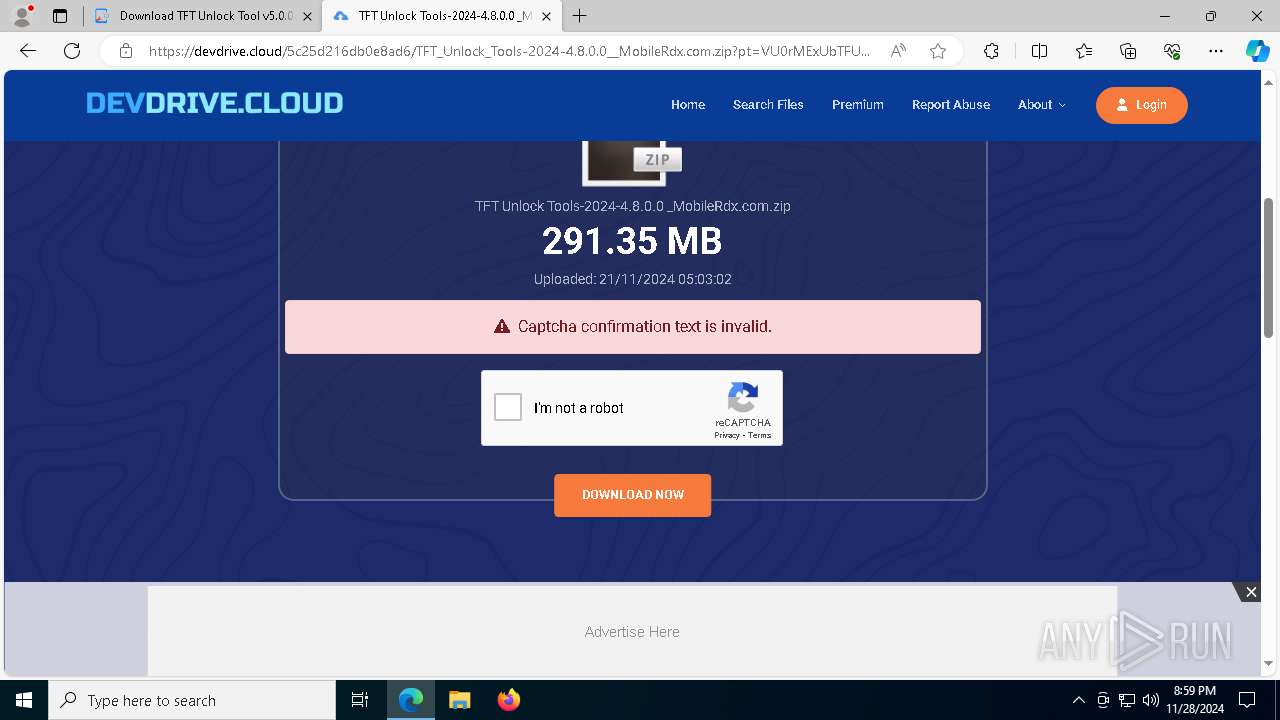This screenshot has height=720, width=1280.
Task: Open Browser essentials heart icon
Action: 1172,51
